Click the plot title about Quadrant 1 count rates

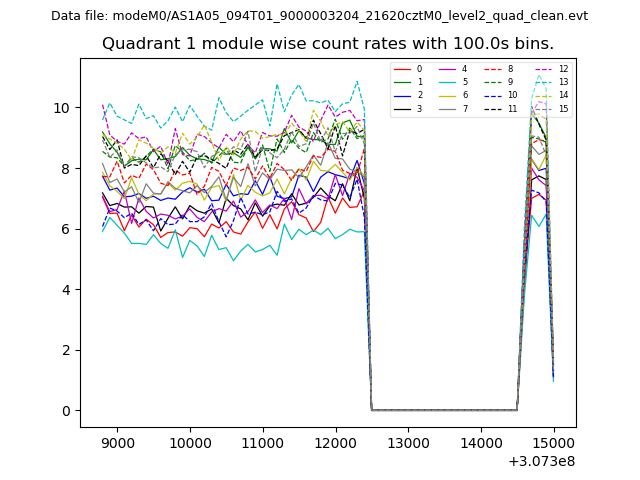pos(327,44)
